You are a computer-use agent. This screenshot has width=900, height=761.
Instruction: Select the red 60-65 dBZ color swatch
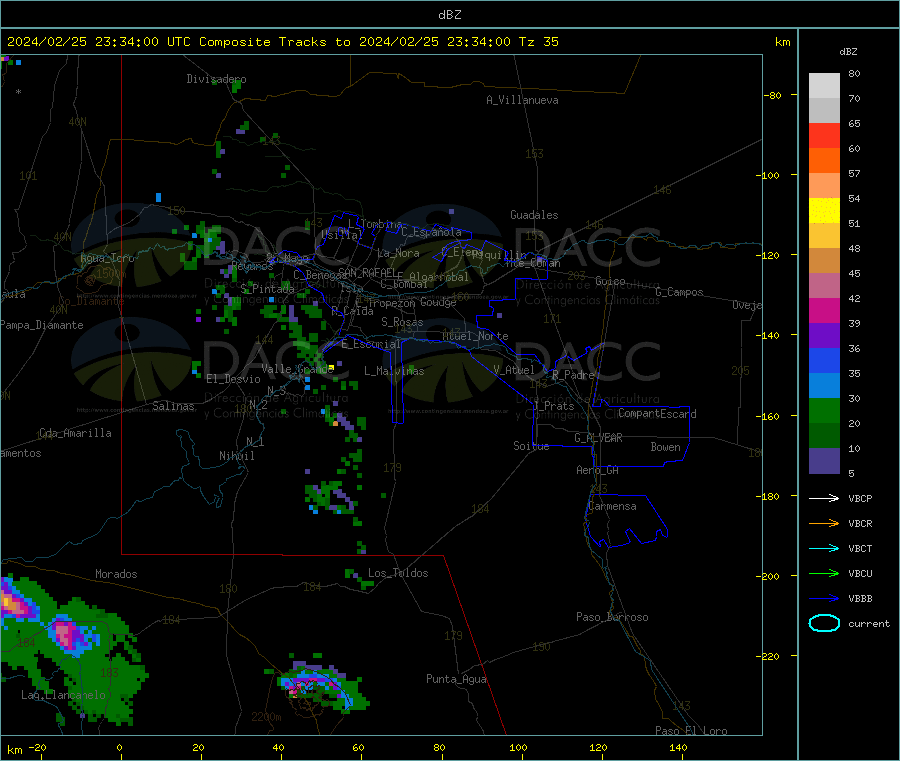824,135
